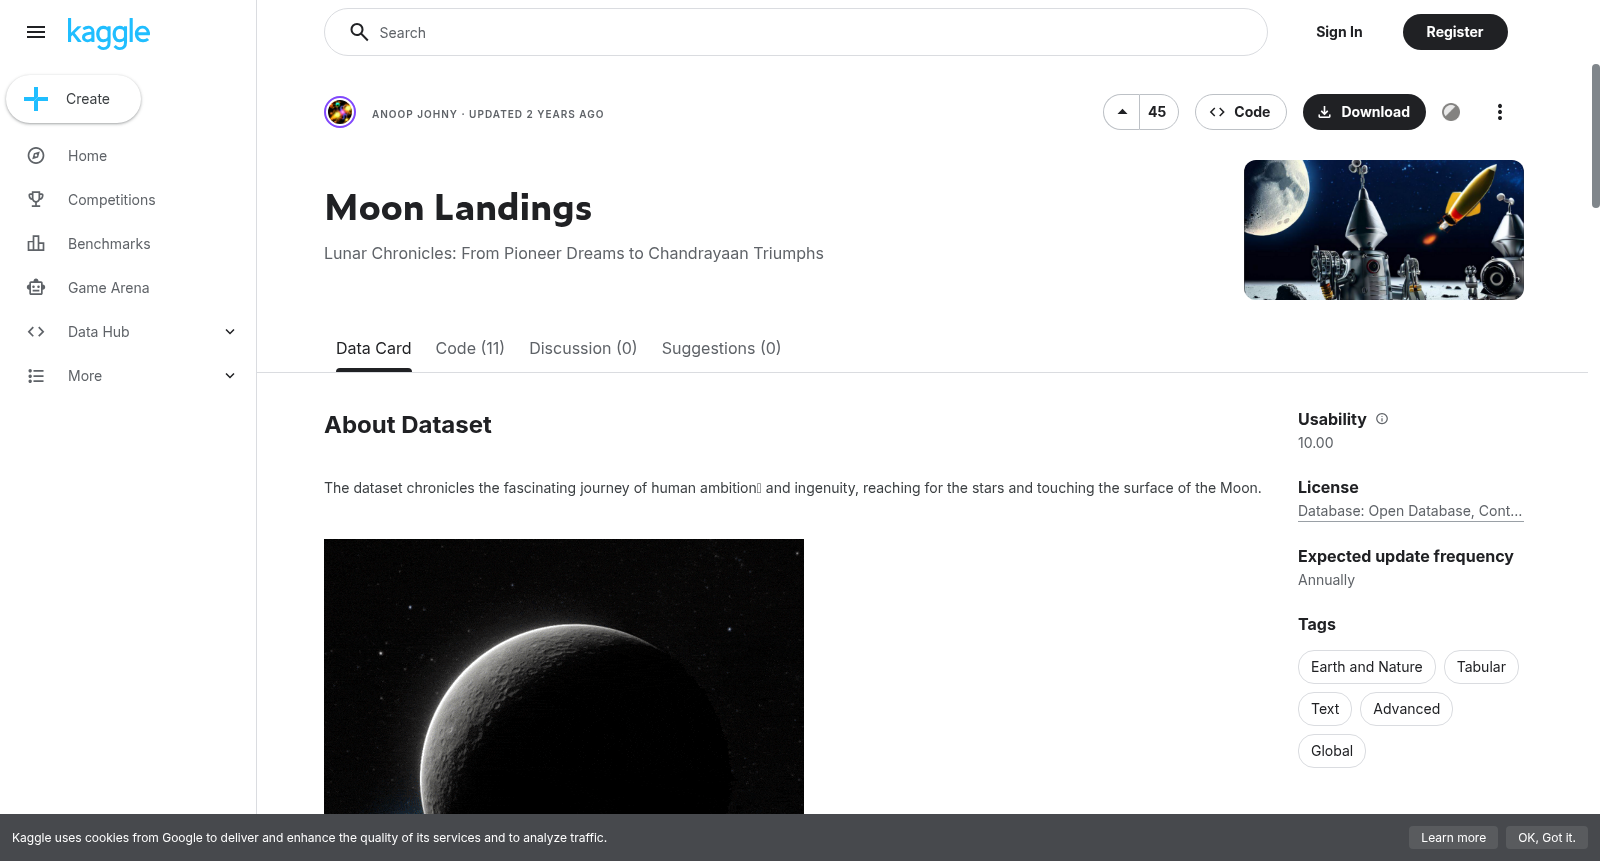
Task: Click the circular dataset status icon
Action: click(1451, 112)
